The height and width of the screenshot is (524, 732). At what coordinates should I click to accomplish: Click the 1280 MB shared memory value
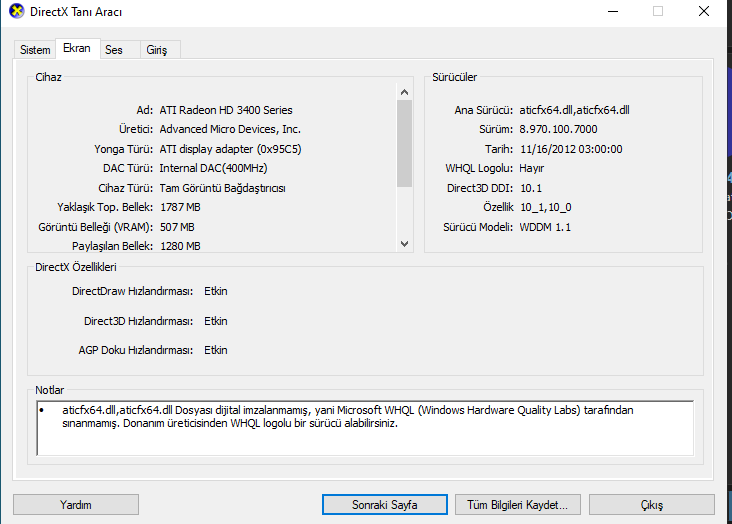180,246
